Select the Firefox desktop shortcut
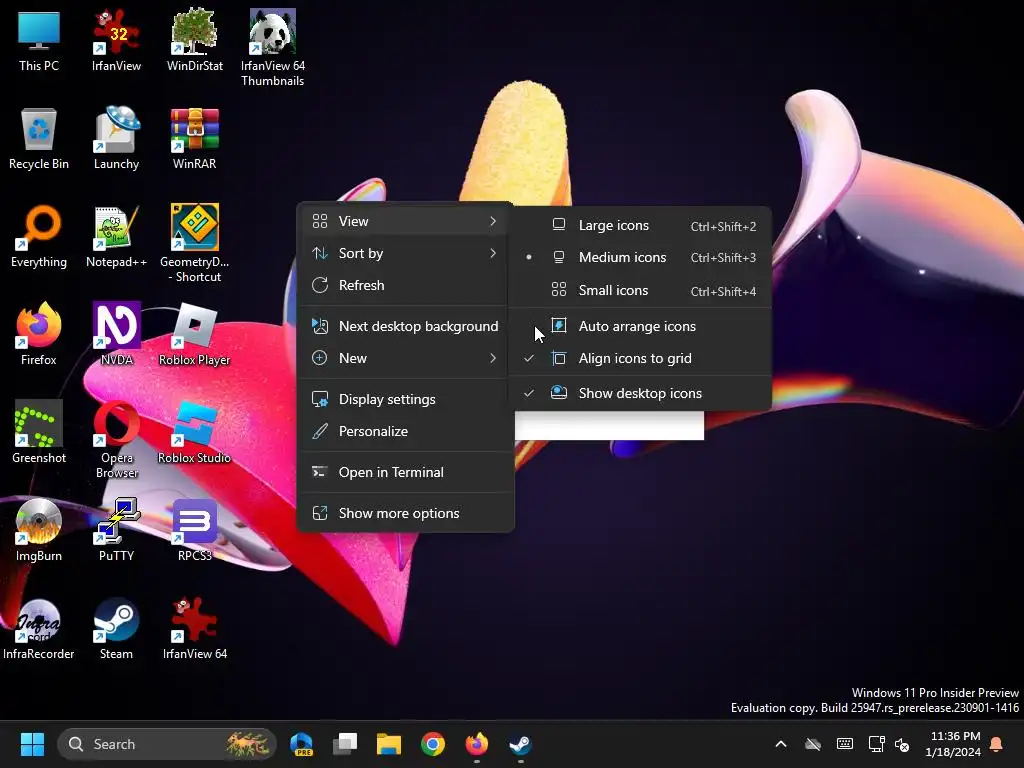This screenshot has width=1024, height=768. pyautogui.click(x=39, y=334)
